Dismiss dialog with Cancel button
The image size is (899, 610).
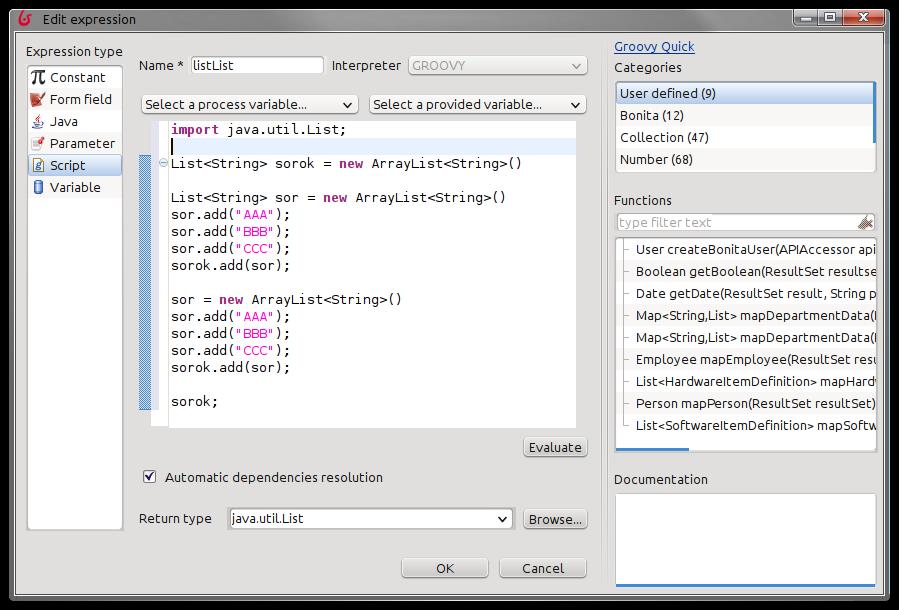(543, 568)
